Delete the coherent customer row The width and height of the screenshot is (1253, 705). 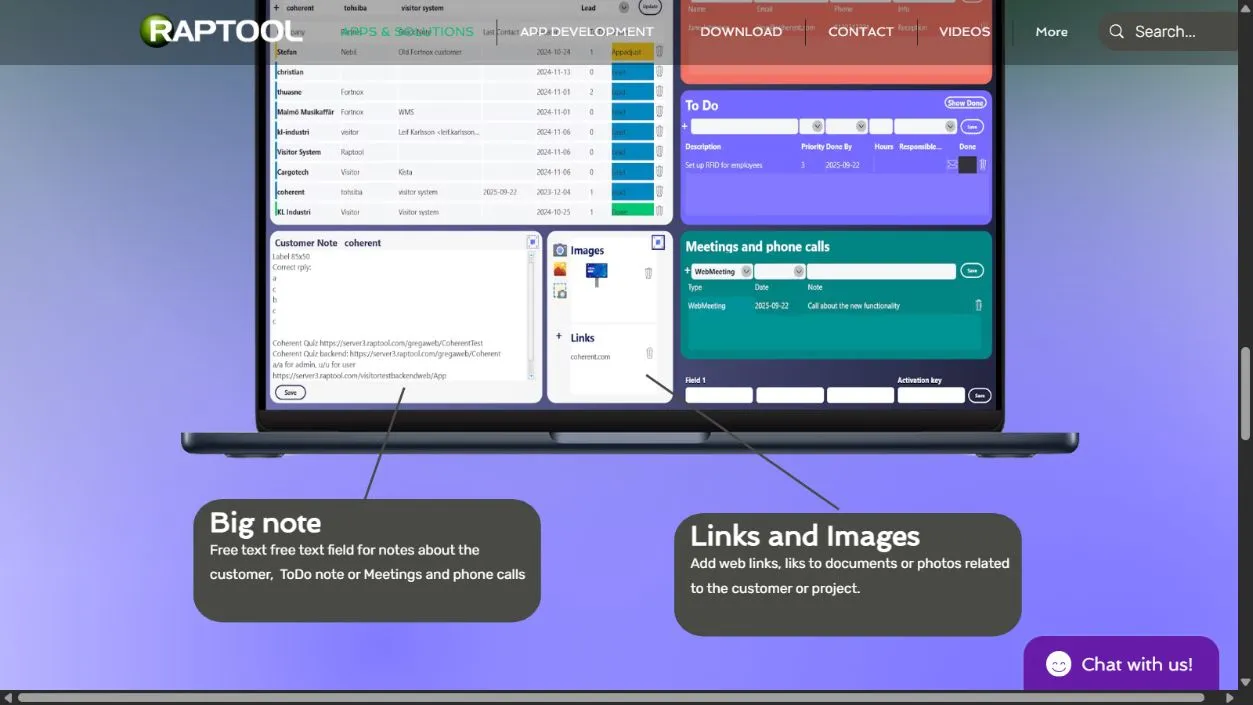[x=659, y=192]
